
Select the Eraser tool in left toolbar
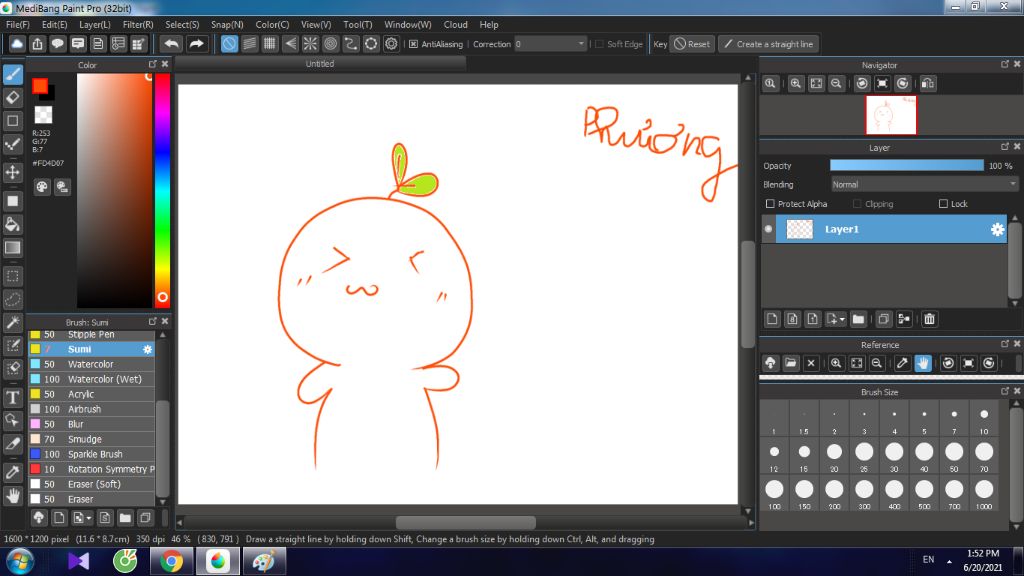pyautogui.click(x=12, y=97)
